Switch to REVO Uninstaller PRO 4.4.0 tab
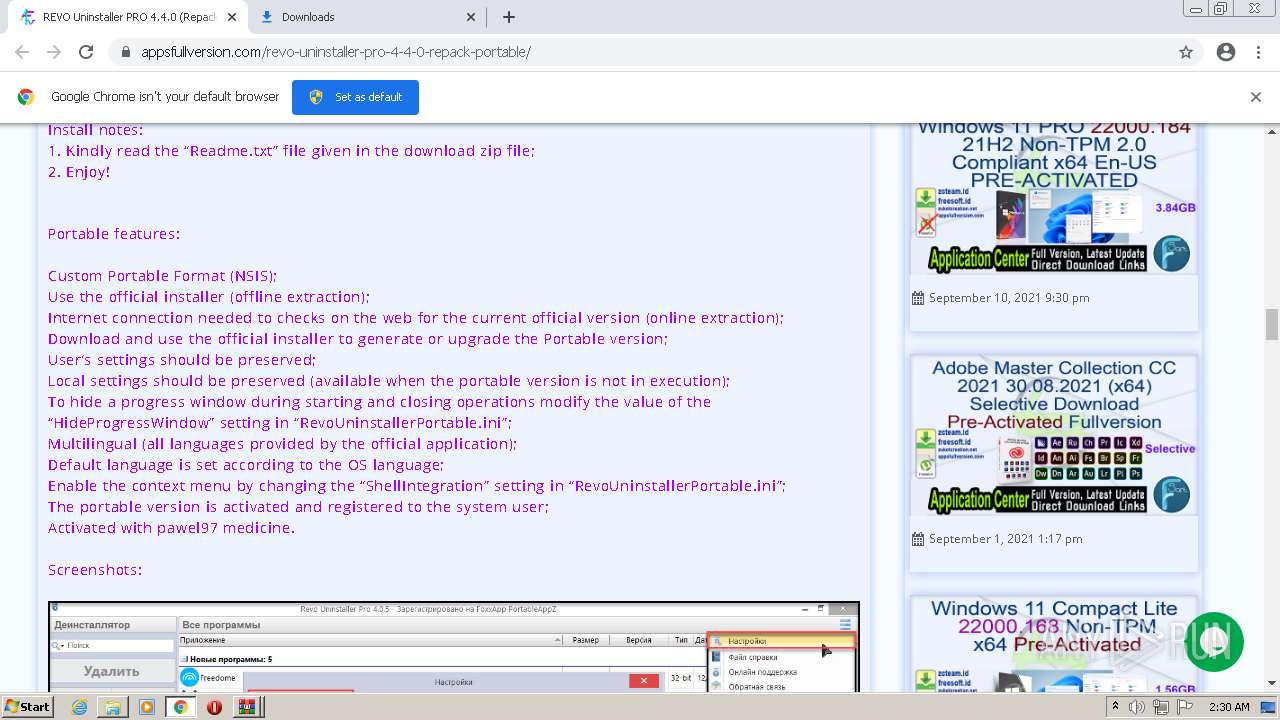The width and height of the screenshot is (1280, 720). (x=129, y=17)
